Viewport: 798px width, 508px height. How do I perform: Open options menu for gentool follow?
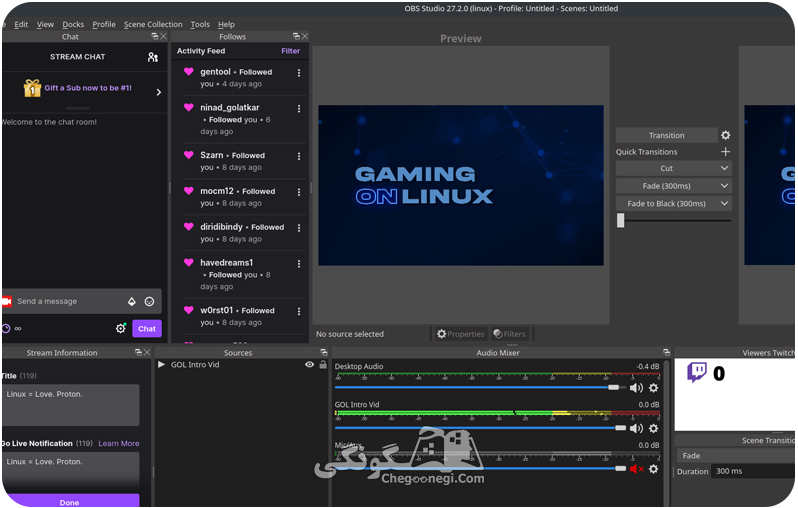click(299, 73)
